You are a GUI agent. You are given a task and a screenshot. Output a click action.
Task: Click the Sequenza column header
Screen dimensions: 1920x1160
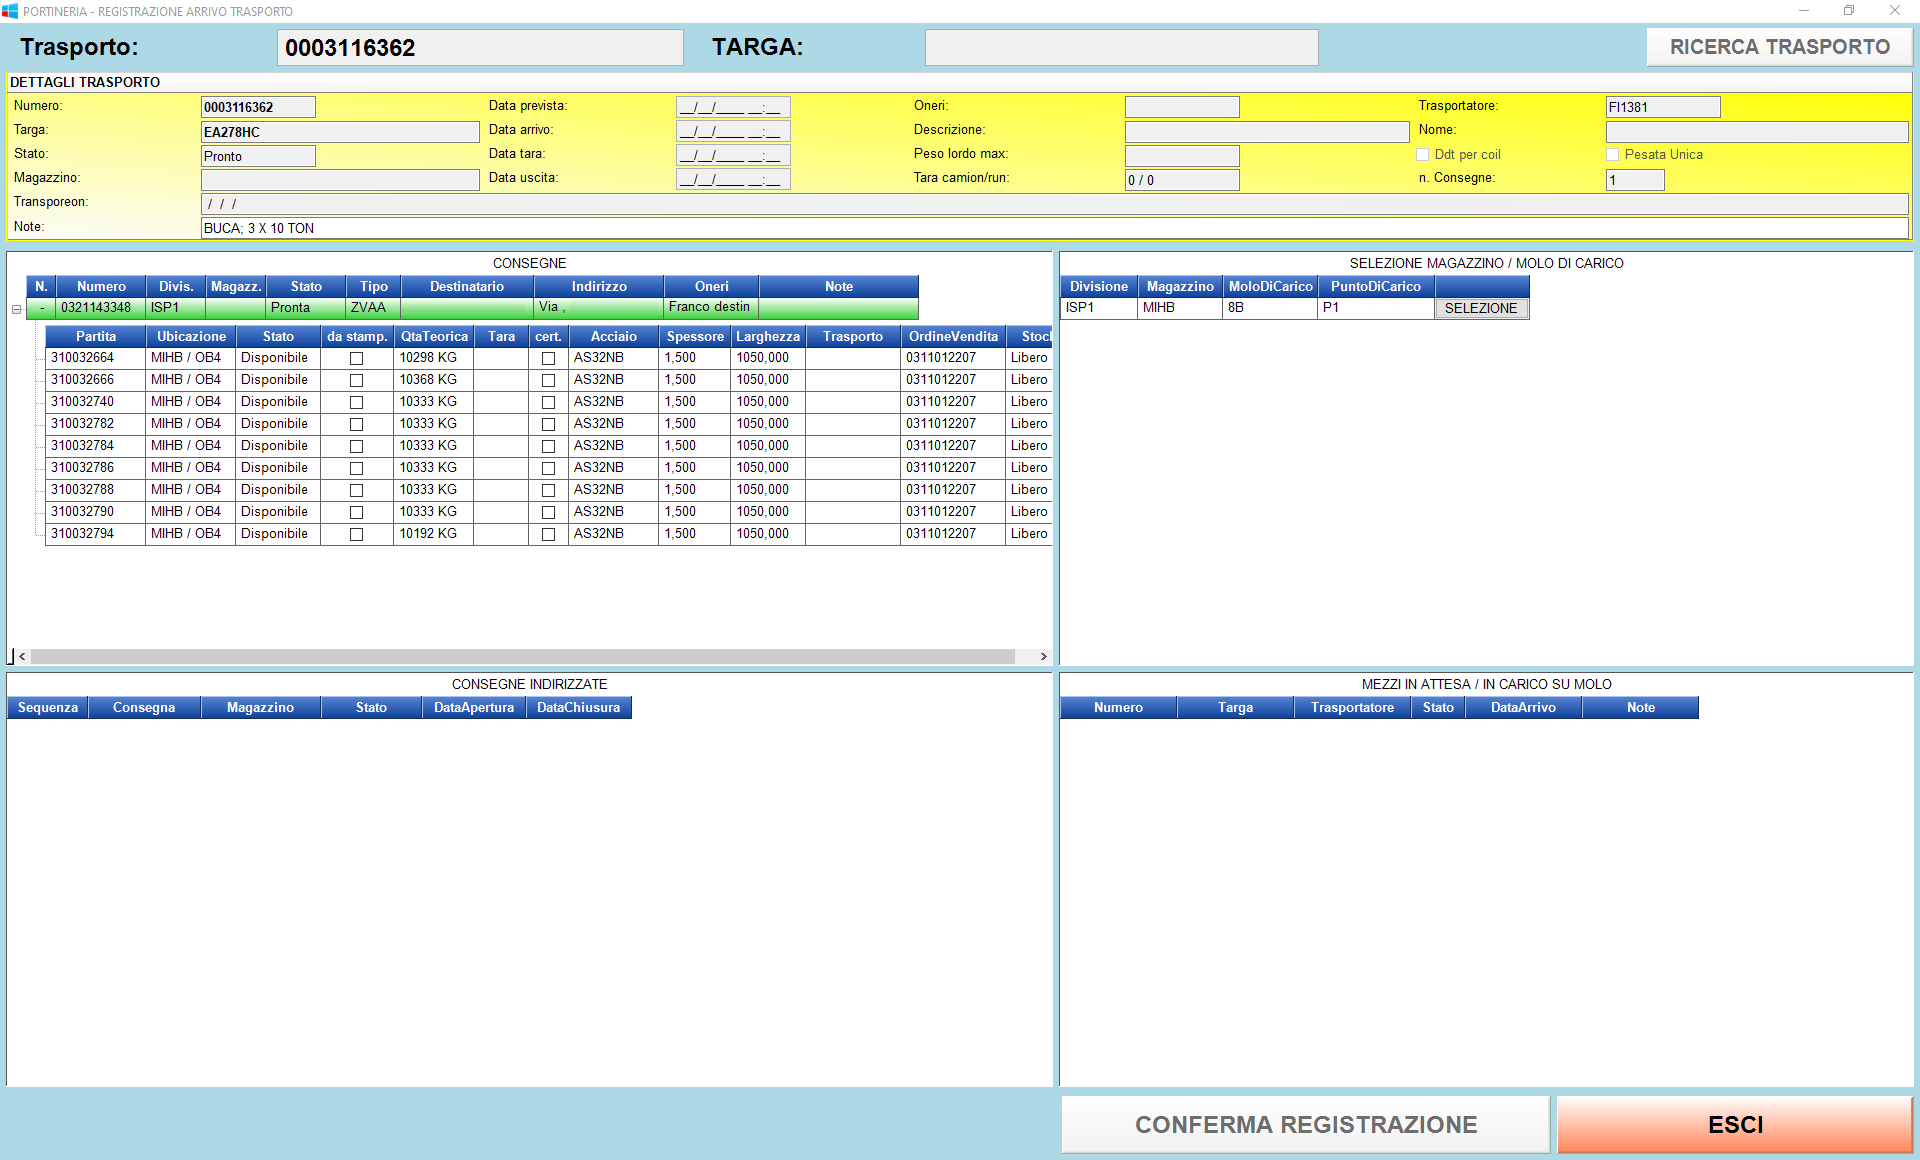[48, 707]
